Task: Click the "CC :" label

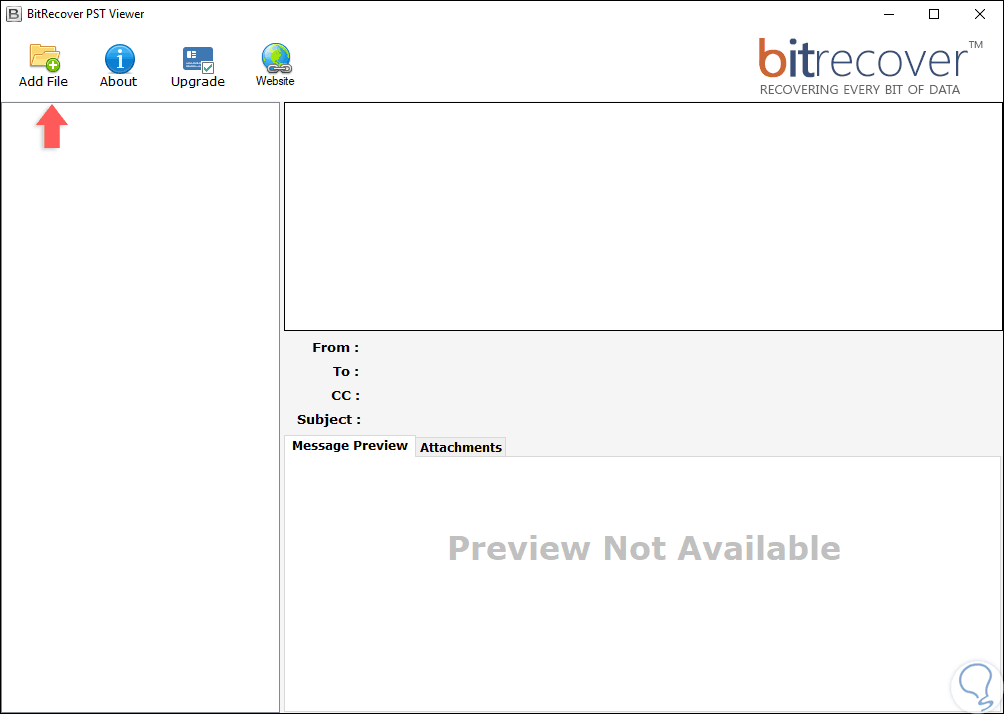Action: pyautogui.click(x=345, y=396)
